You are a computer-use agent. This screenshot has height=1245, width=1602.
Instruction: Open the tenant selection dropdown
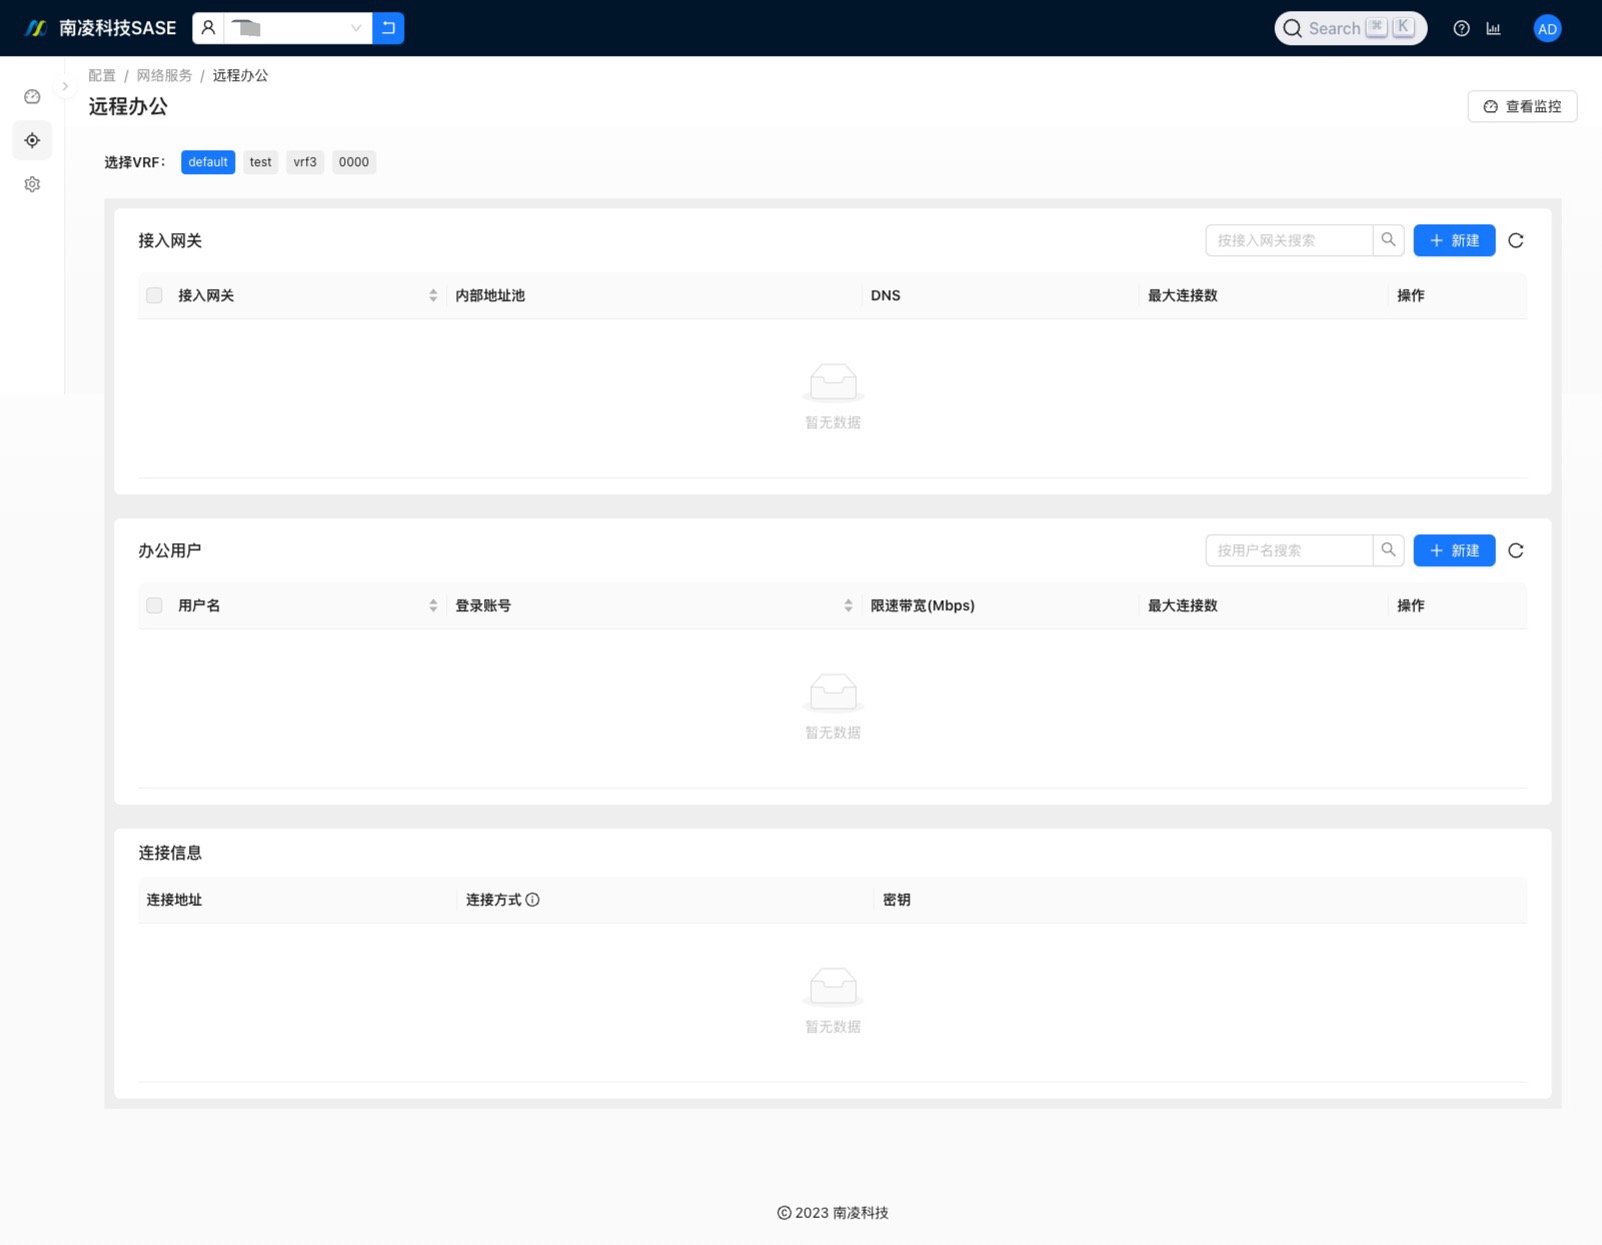297,28
